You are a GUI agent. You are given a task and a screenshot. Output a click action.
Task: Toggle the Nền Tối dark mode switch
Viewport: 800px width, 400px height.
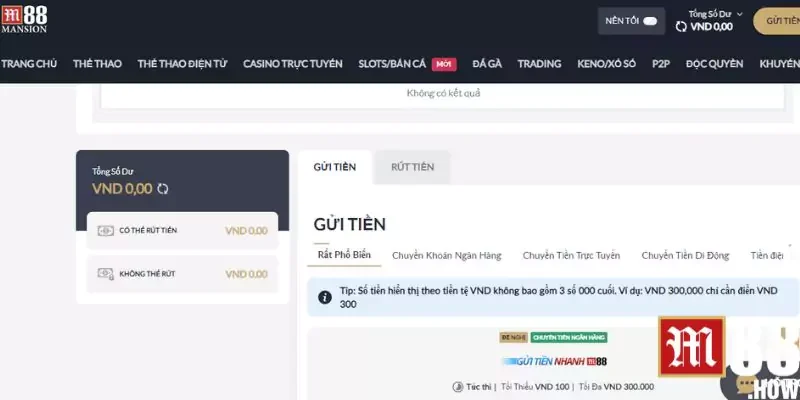tap(650, 20)
